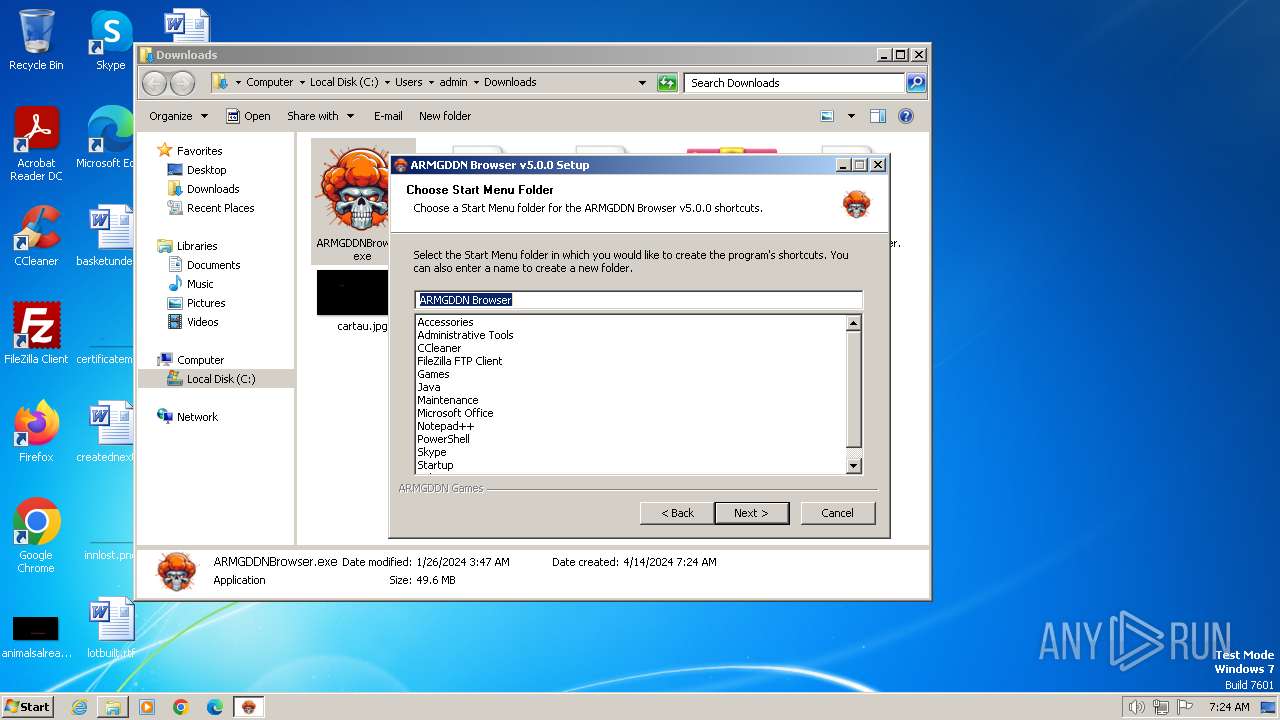
Task: Click the Explorer back arrow button
Action: point(154,83)
